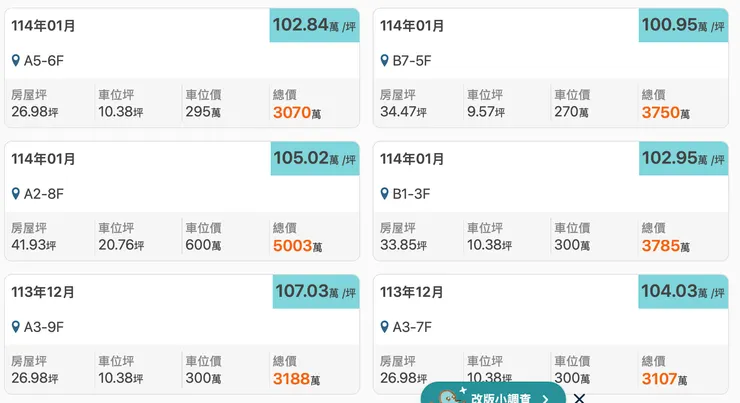Dismiss the 改版小調查 survey banner

[x=579, y=397]
